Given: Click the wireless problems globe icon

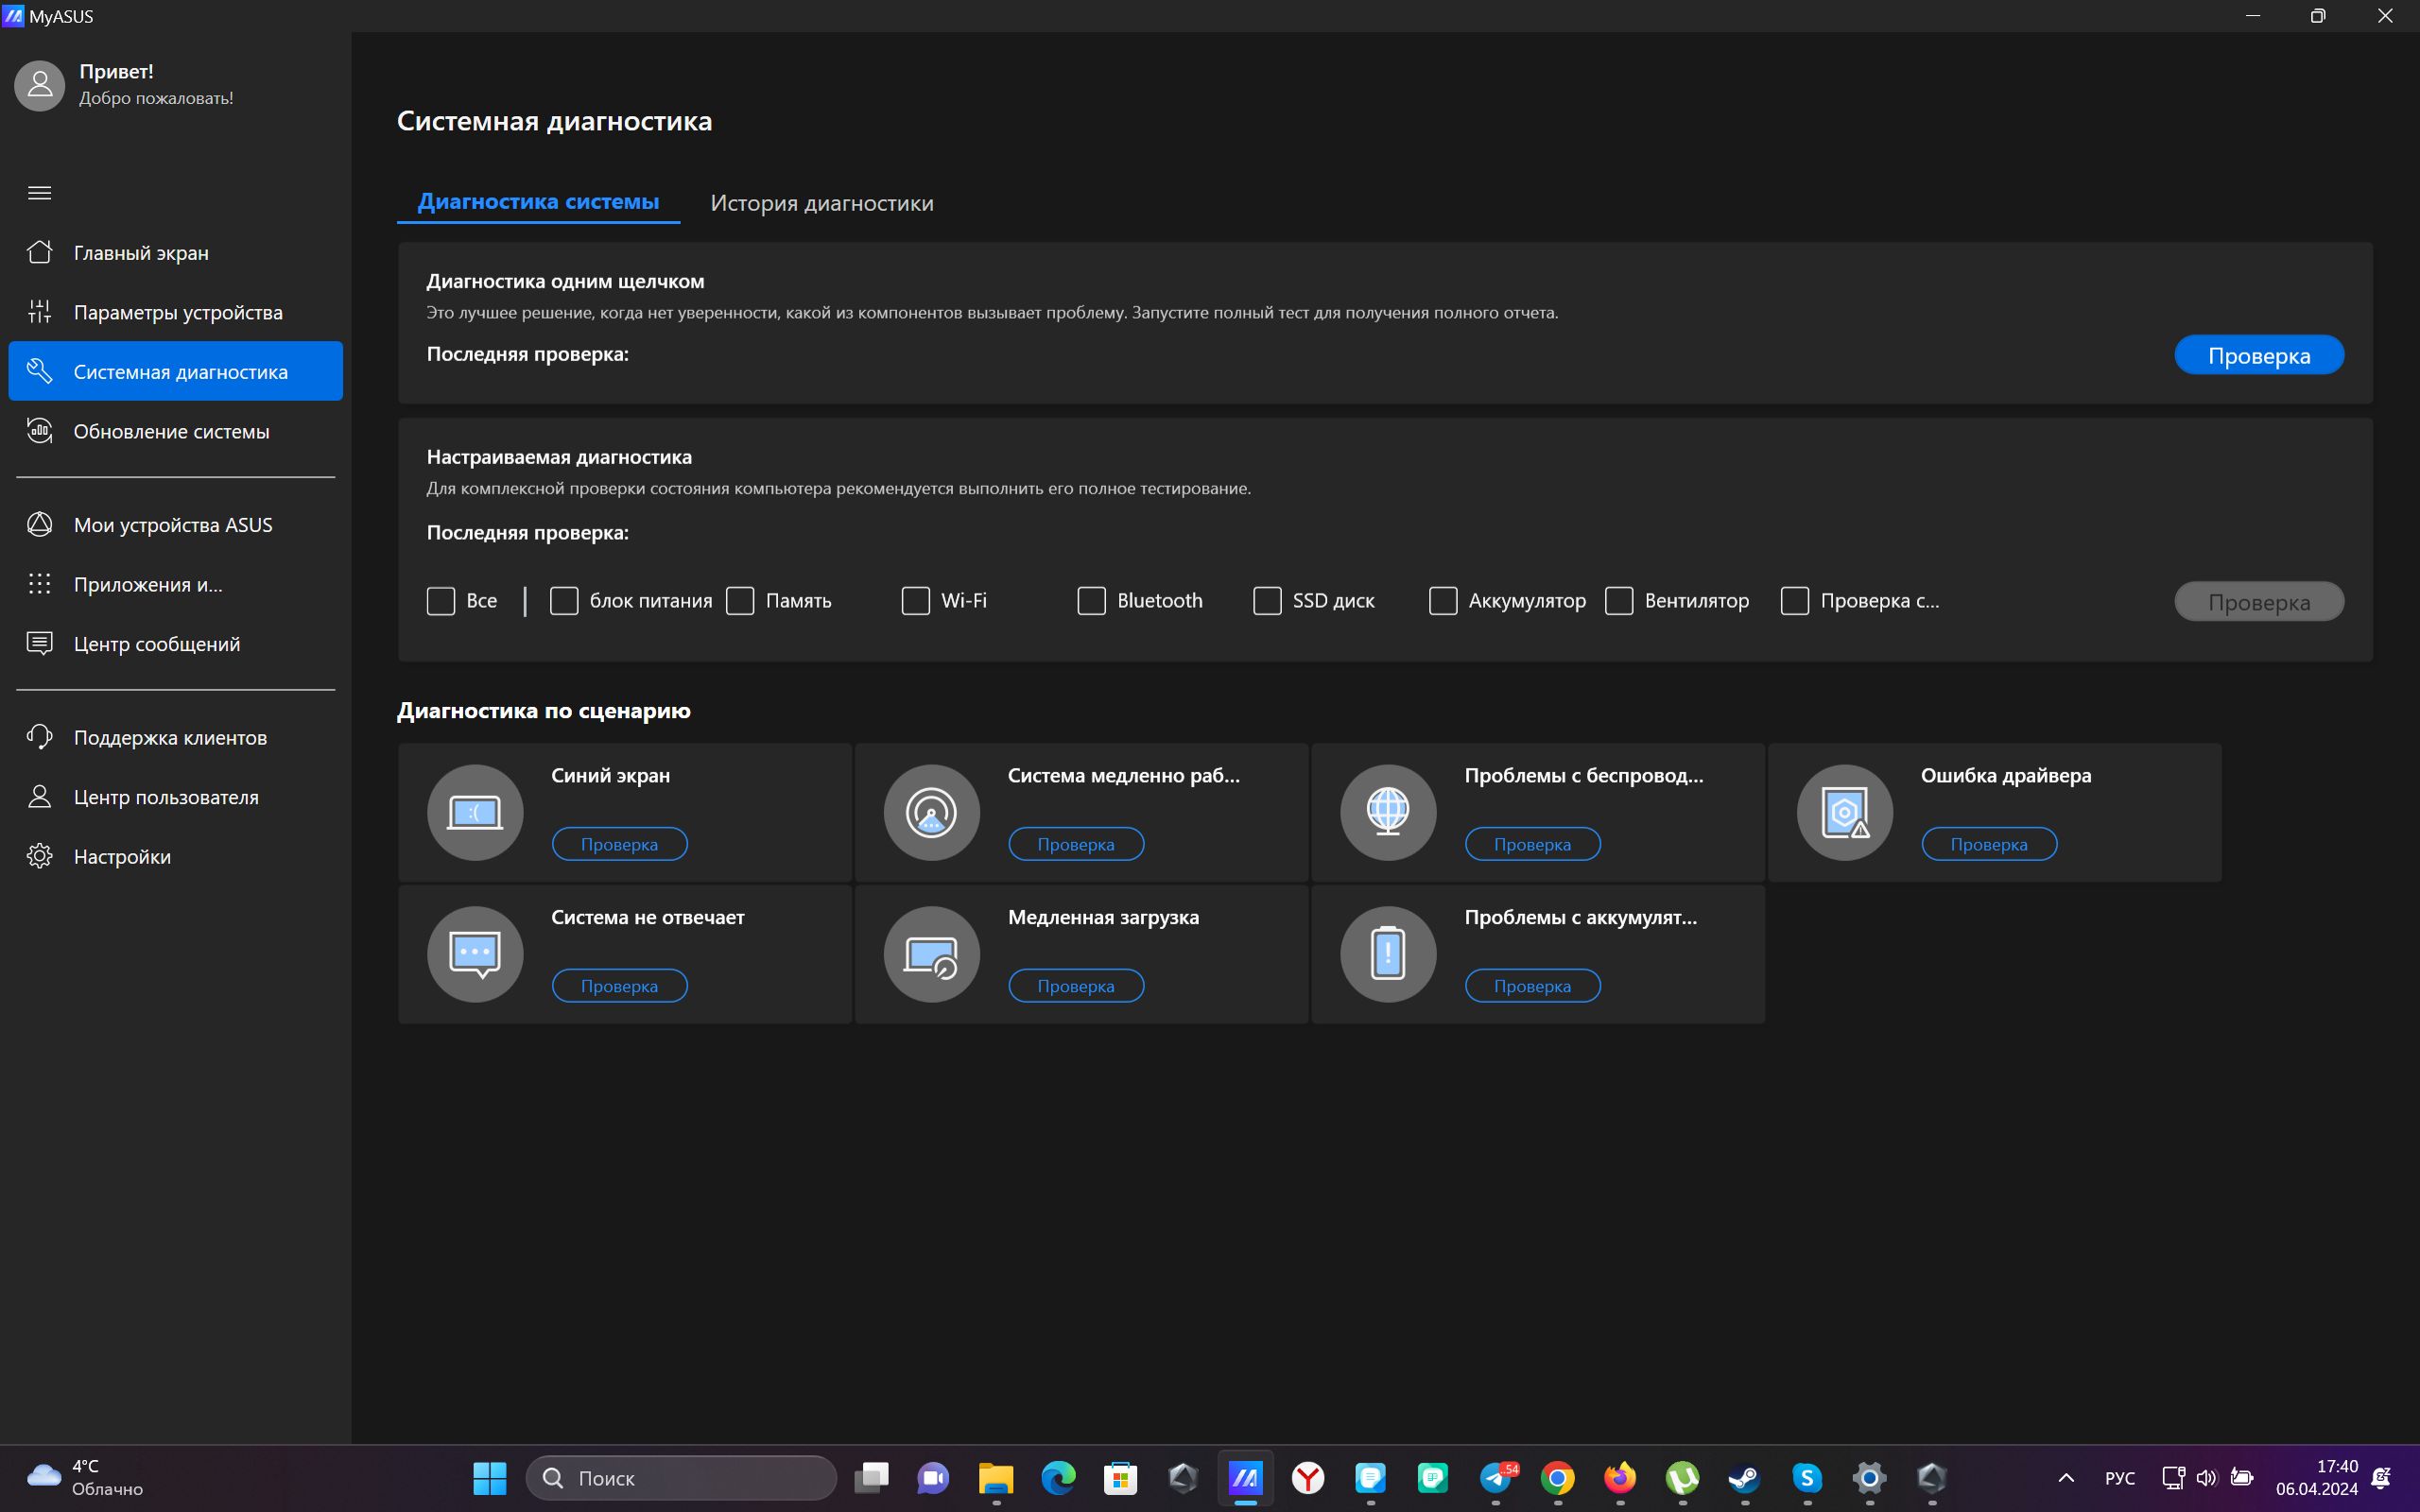Looking at the screenshot, I should click(1388, 812).
